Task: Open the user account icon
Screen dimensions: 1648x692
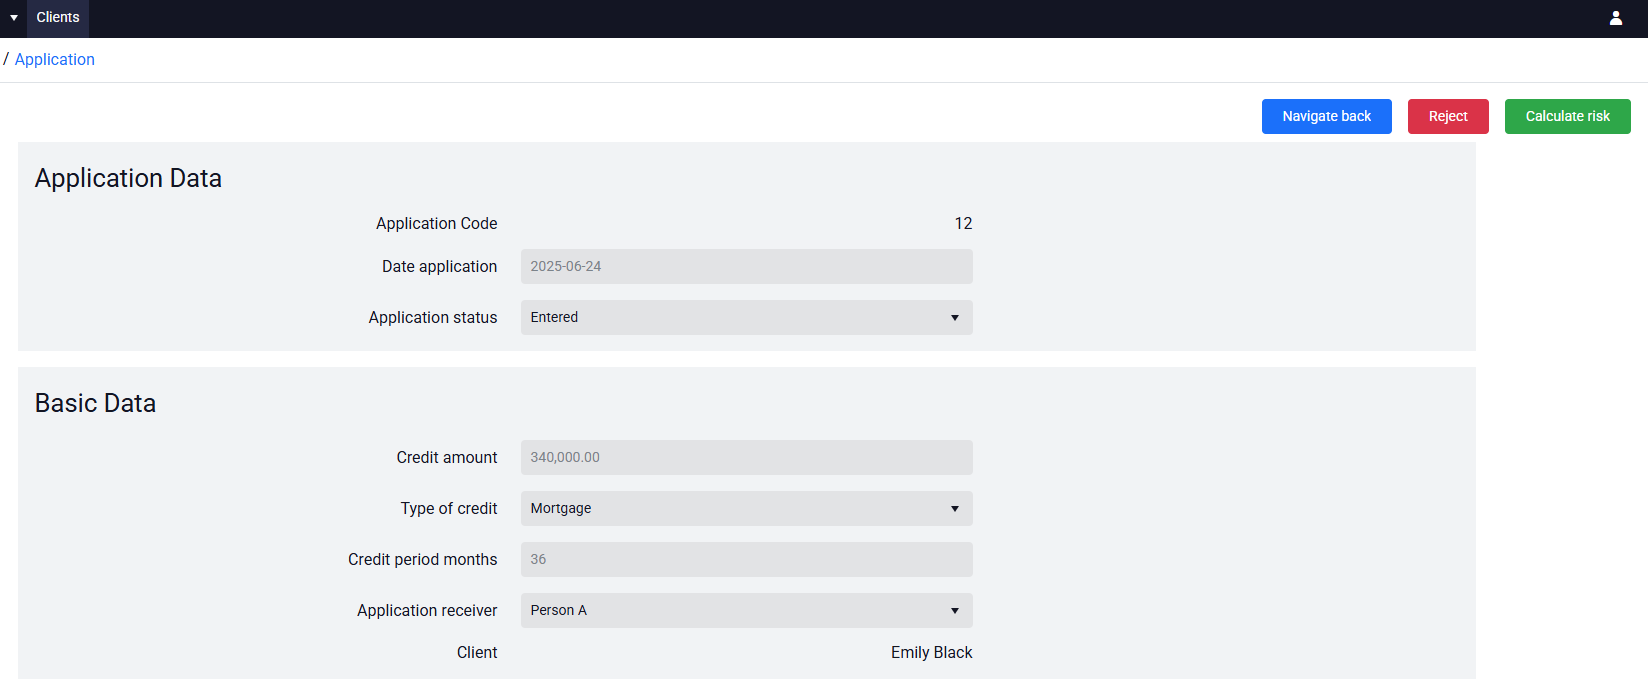Action: pos(1615,18)
